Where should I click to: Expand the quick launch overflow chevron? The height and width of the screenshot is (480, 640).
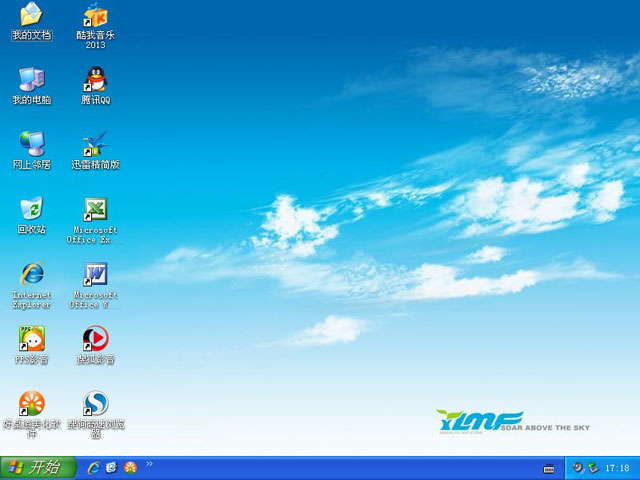(150, 465)
